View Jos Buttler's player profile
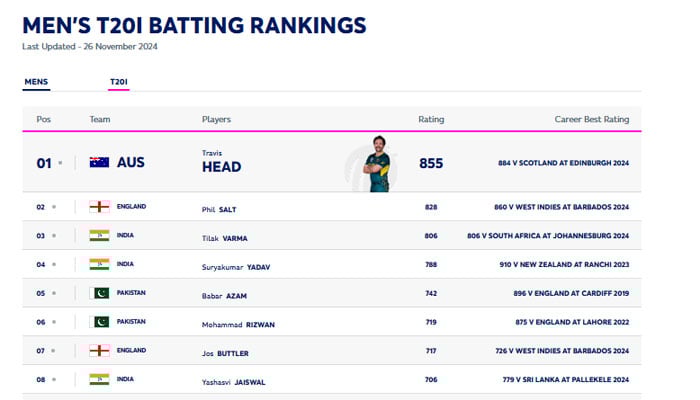This screenshot has width=700, height=400. [x=227, y=353]
